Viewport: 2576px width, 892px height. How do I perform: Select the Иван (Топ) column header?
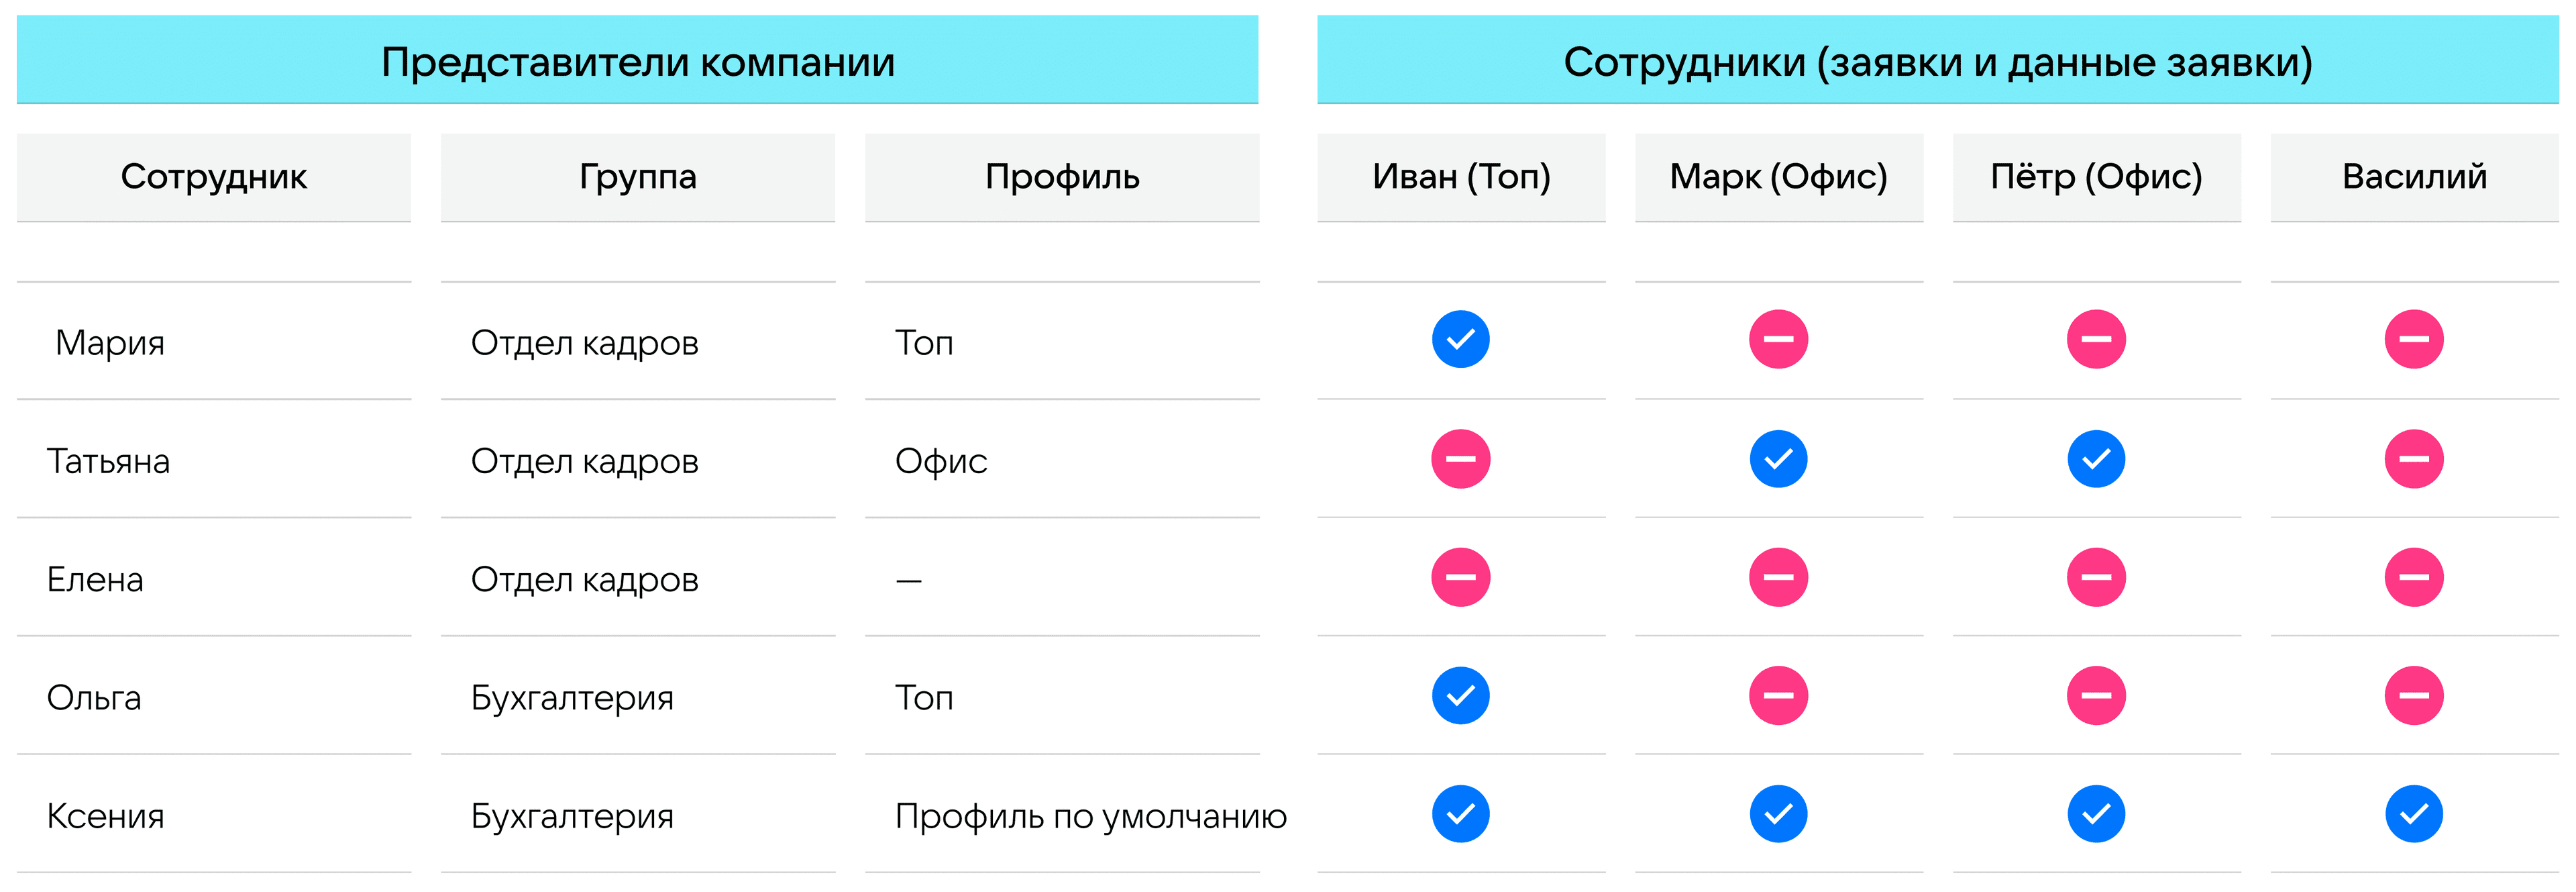point(1461,177)
